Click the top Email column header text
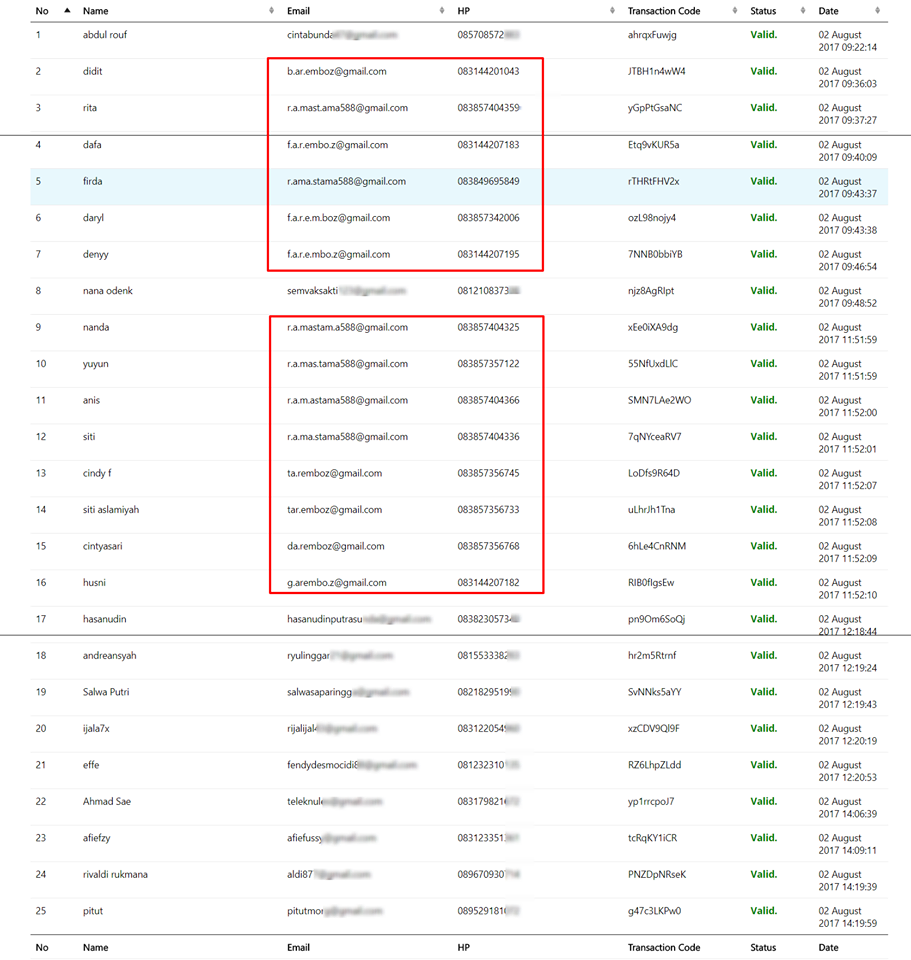The width and height of the screenshot is (911, 960). tap(298, 11)
